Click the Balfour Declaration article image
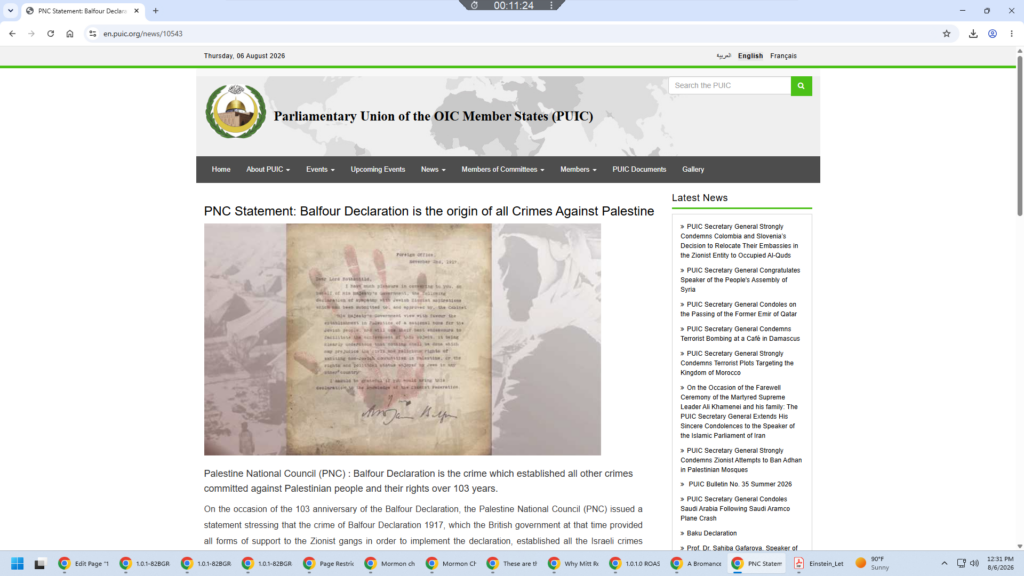Image resolution: width=1024 pixels, height=576 pixels. [402, 340]
